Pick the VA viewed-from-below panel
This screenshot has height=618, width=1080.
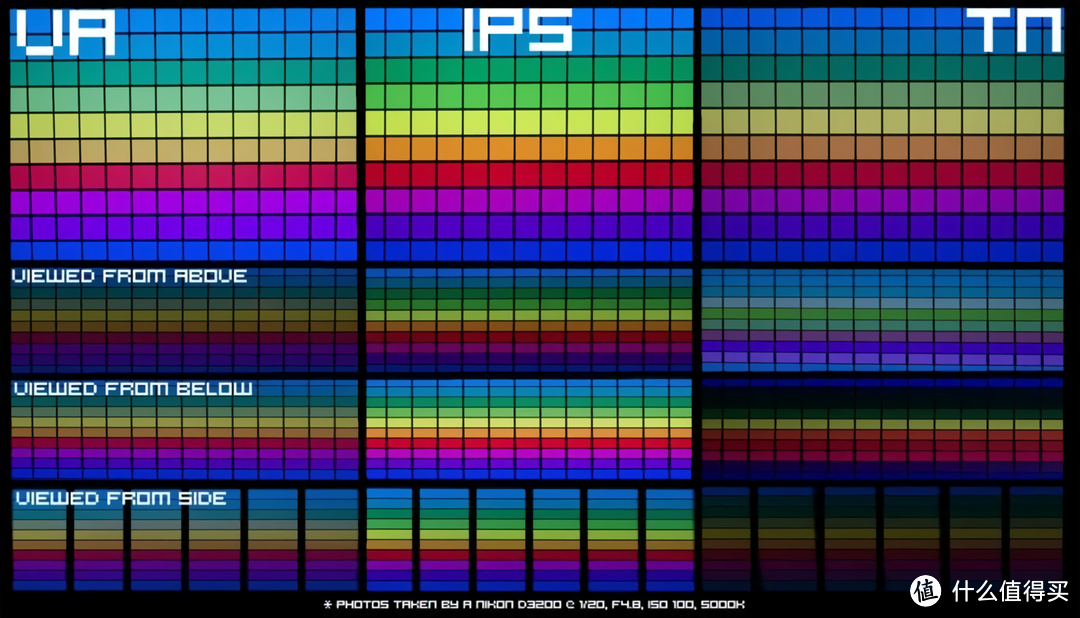click(185, 429)
